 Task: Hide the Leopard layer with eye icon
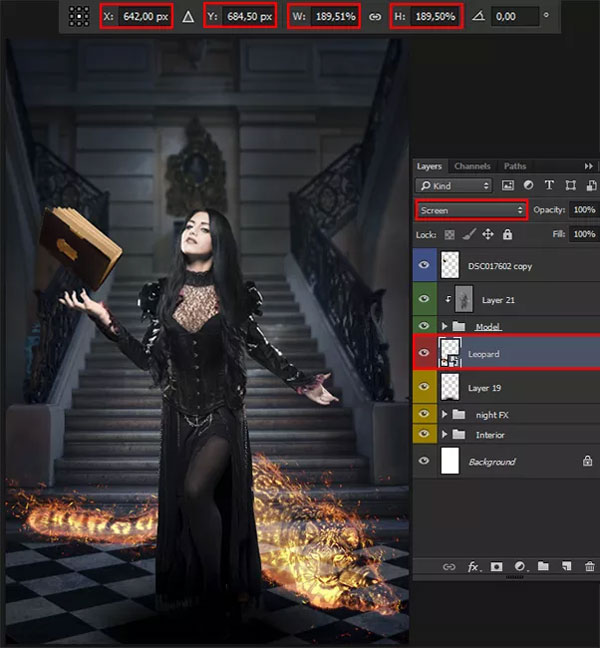click(425, 354)
